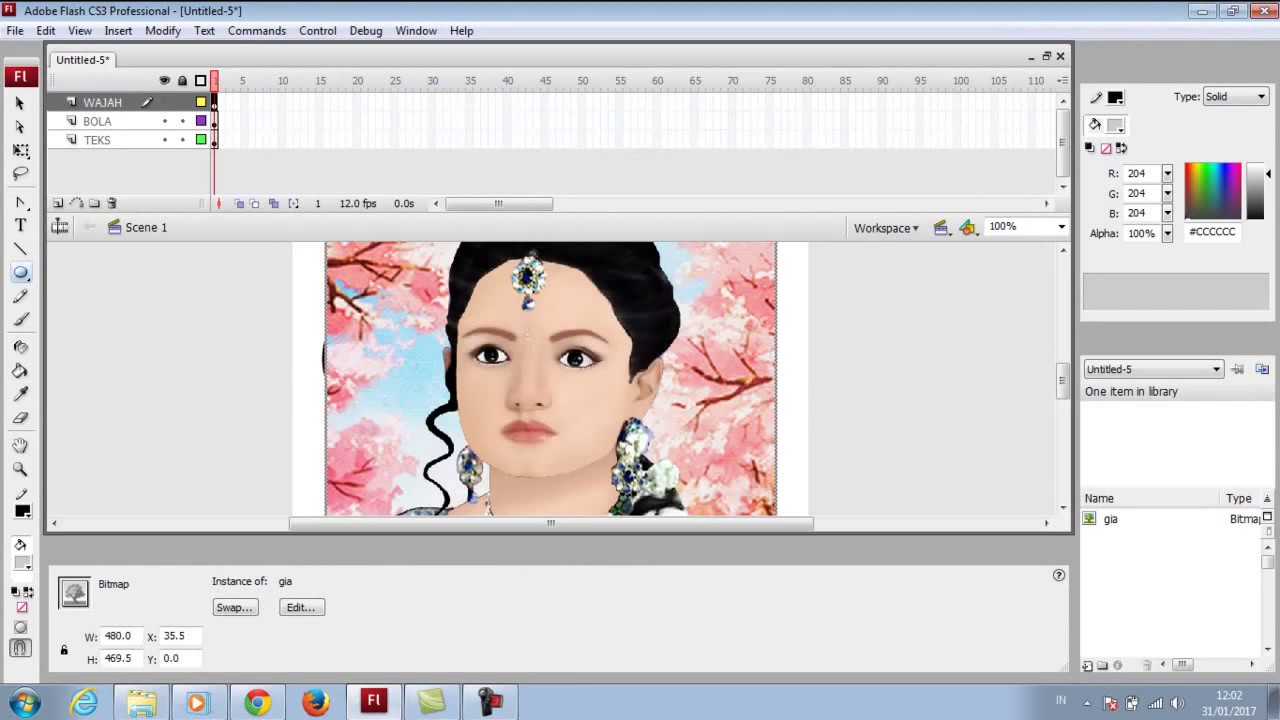Open the stage zoom 100% dropdown

pos(1061,227)
